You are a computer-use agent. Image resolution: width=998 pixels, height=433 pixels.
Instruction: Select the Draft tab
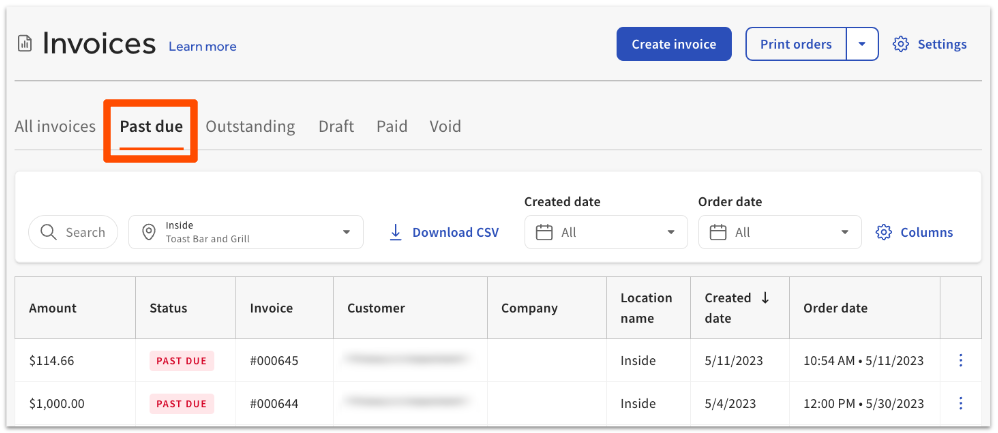pos(336,126)
